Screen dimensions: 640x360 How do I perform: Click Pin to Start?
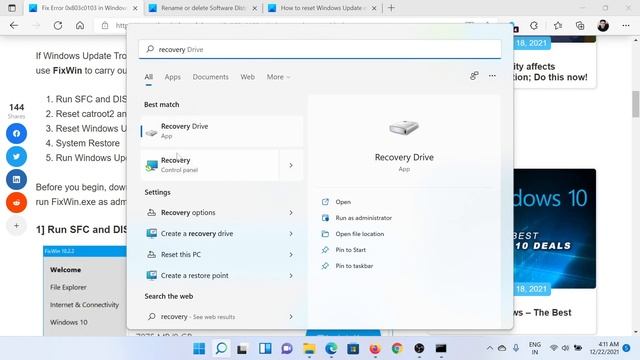(351, 250)
